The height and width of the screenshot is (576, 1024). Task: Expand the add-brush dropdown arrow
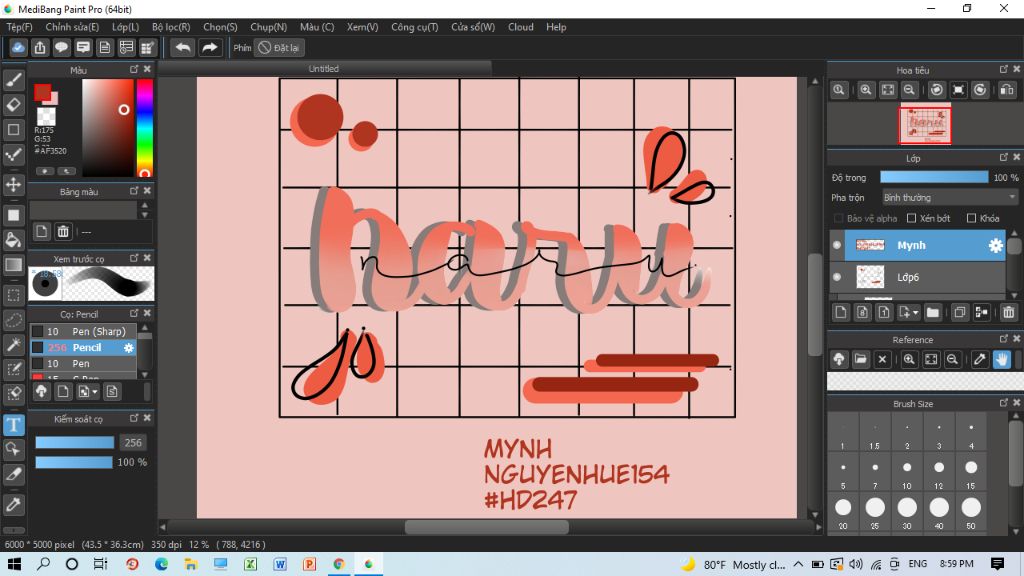click(x=95, y=392)
